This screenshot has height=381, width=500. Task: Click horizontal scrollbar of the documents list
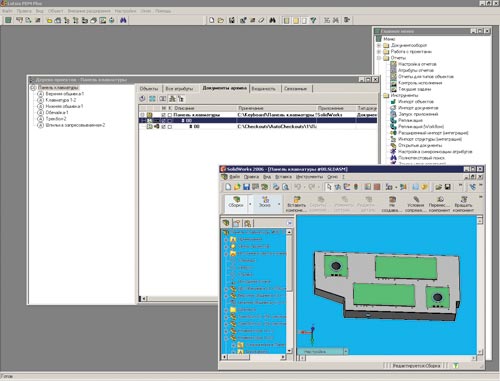(180, 299)
